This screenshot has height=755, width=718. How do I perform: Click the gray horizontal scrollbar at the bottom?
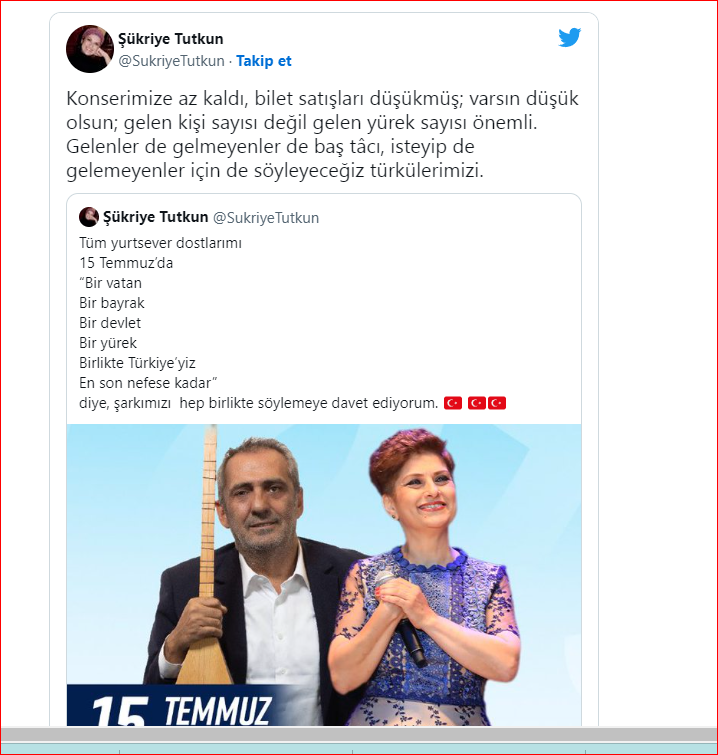[x=359, y=734]
